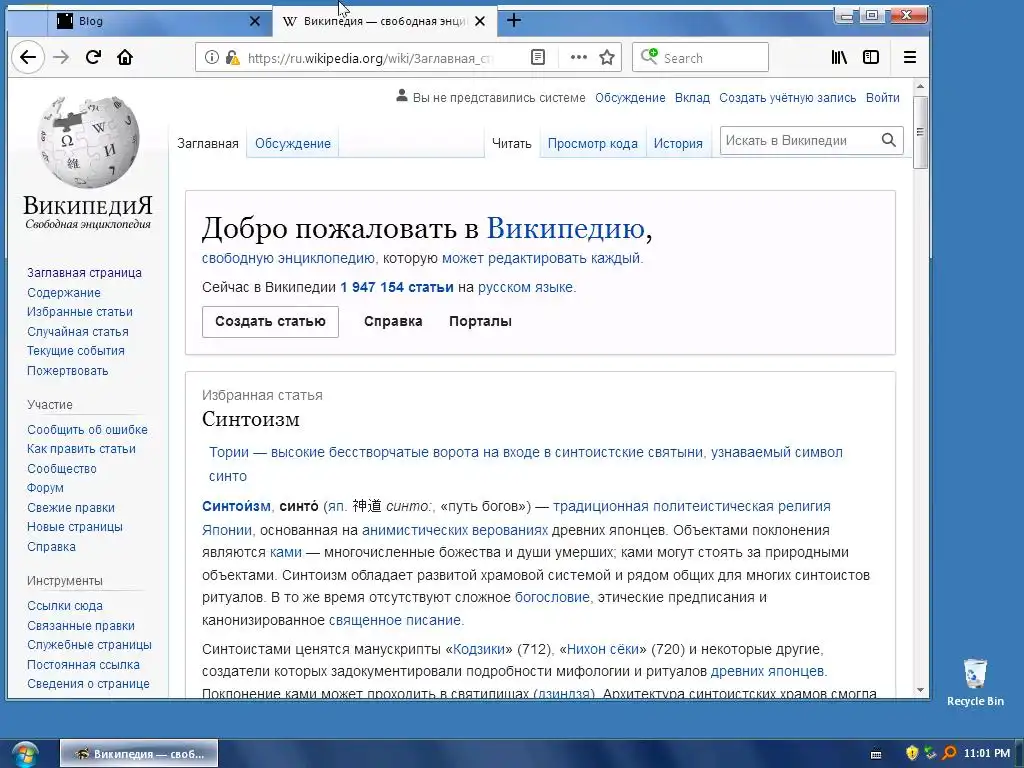
Task: Open Ссылки сюда tools link
Action: (65, 605)
